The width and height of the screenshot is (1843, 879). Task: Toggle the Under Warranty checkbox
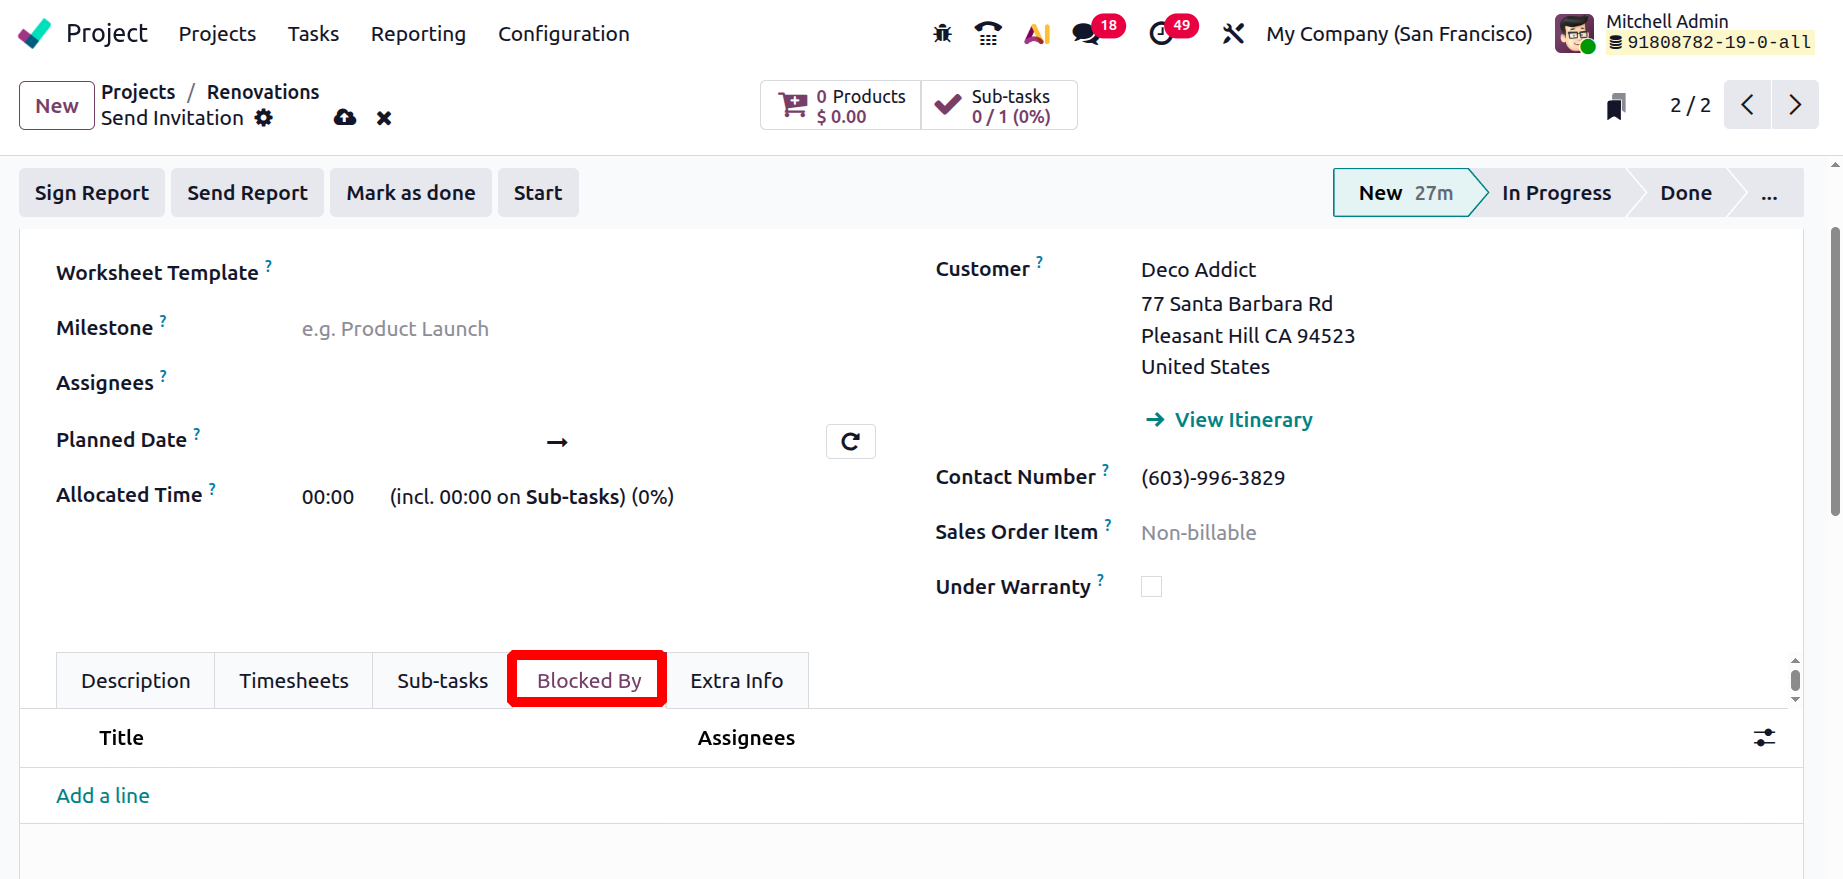pyautogui.click(x=1152, y=587)
